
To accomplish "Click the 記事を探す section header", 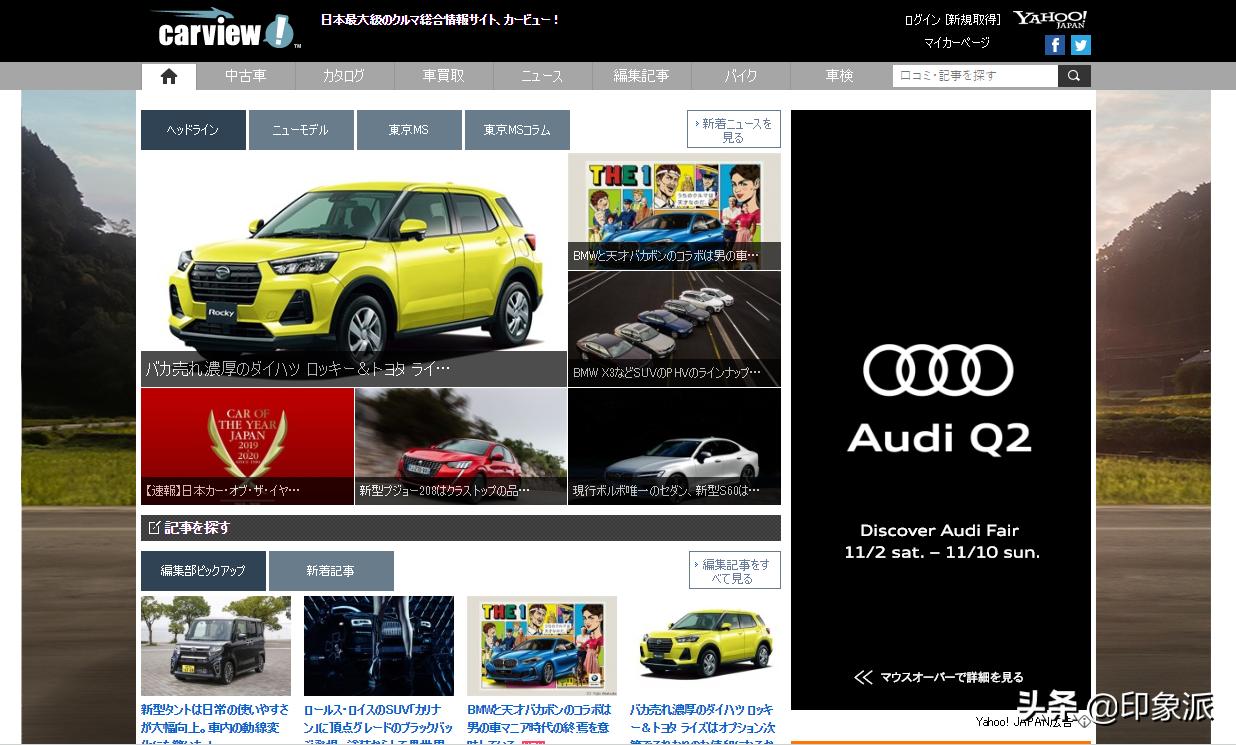I will [460, 528].
